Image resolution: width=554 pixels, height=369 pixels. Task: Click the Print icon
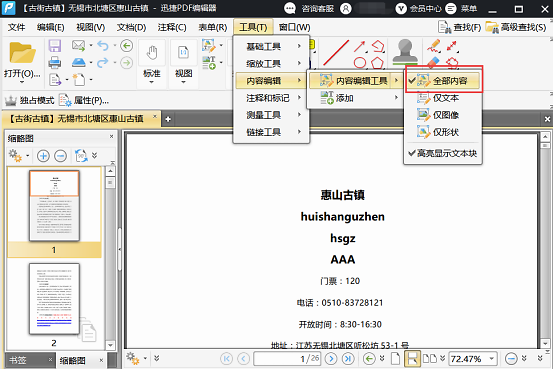click(x=55, y=63)
